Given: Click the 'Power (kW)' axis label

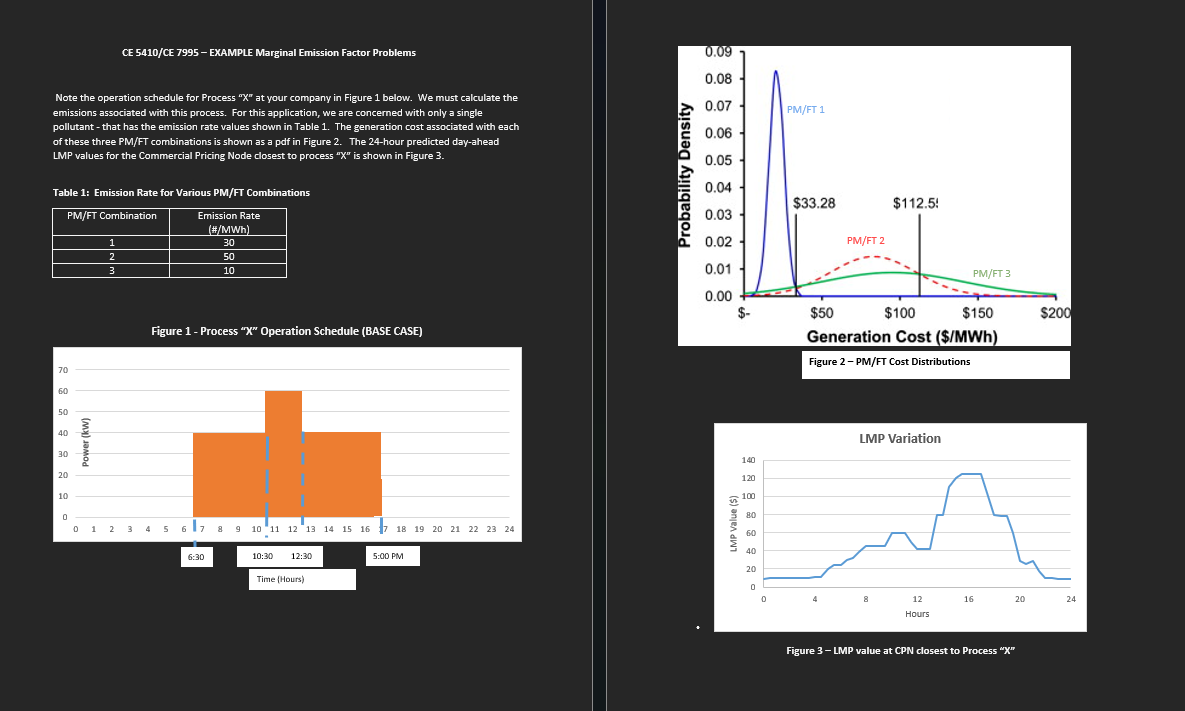Looking at the screenshot, I should (85, 443).
